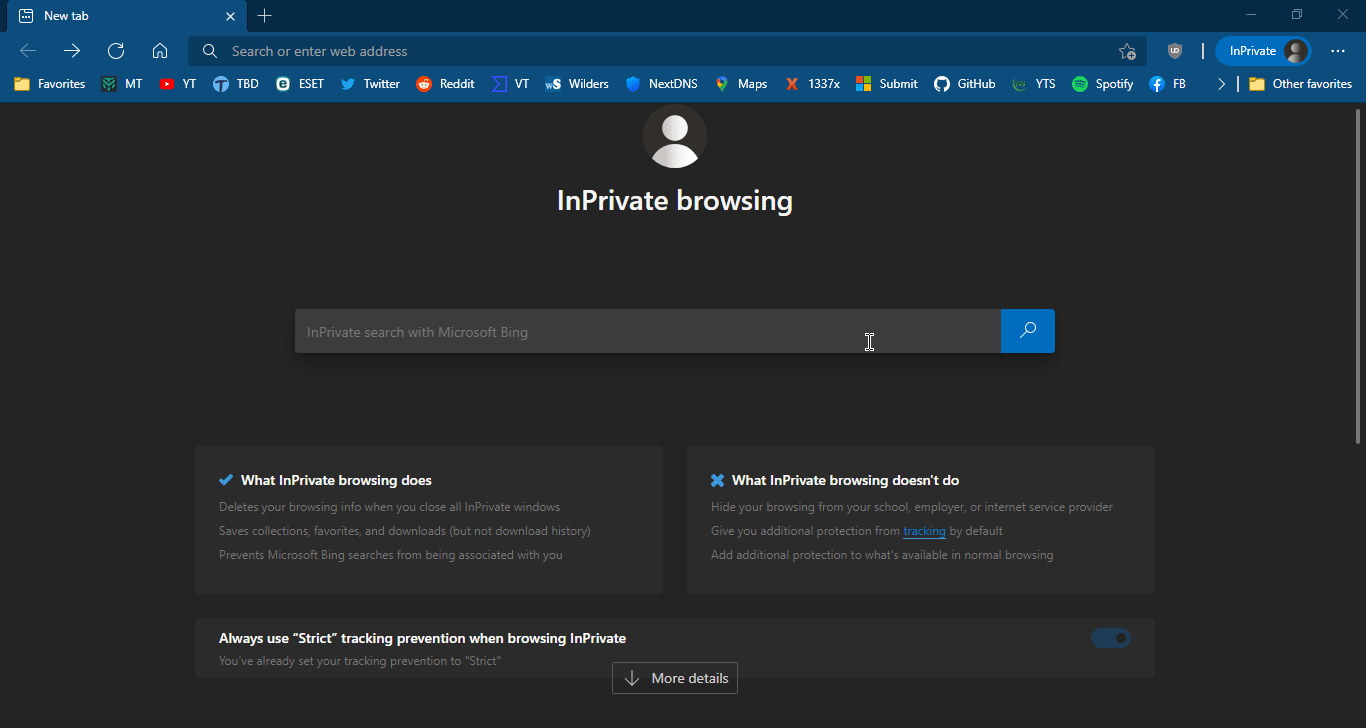
Task: Add page to favorites with the star icon
Action: coord(1127,51)
